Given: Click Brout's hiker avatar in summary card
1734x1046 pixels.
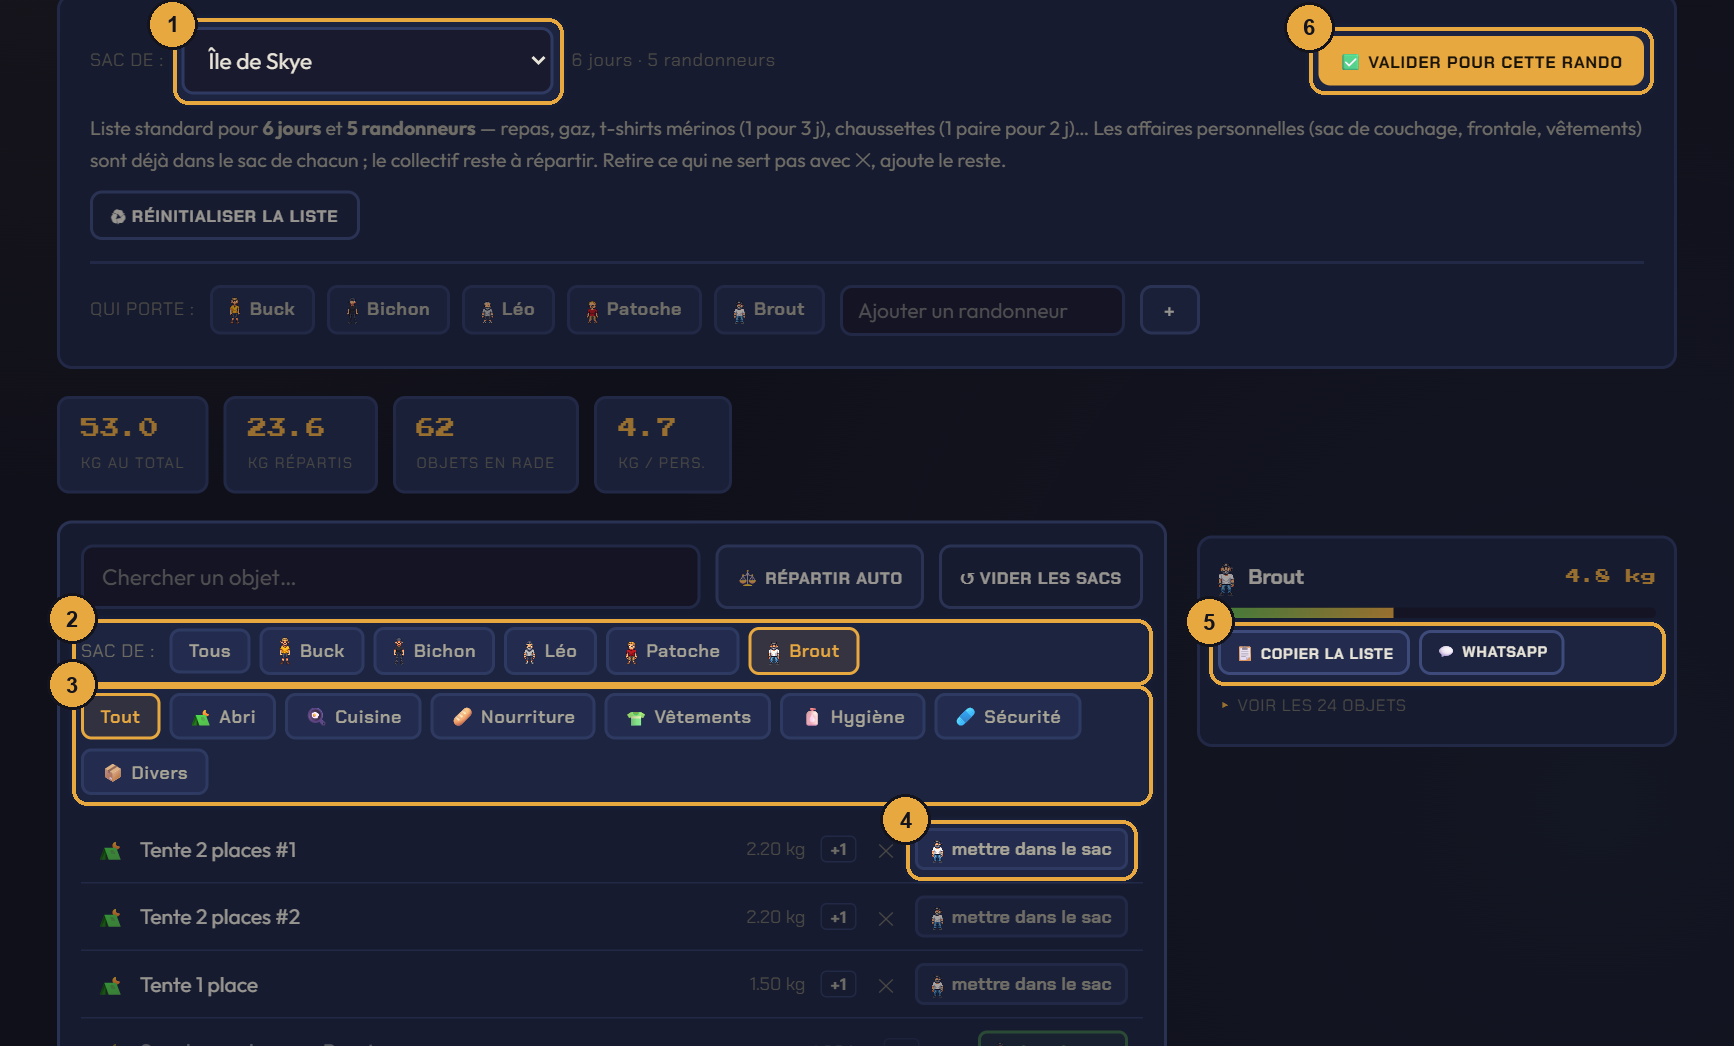Looking at the screenshot, I should point(1227,578).
